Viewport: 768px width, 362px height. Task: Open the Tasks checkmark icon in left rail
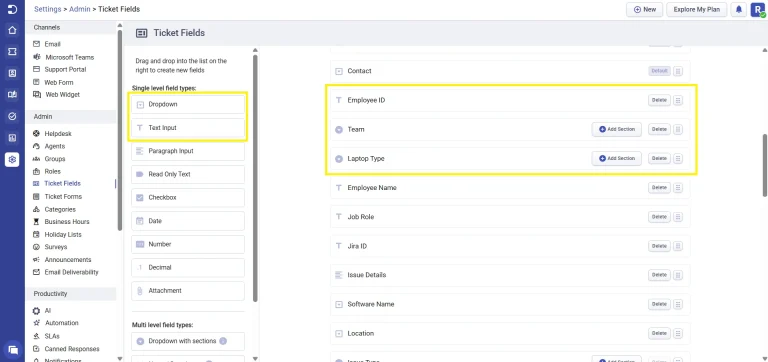(12, 116)
